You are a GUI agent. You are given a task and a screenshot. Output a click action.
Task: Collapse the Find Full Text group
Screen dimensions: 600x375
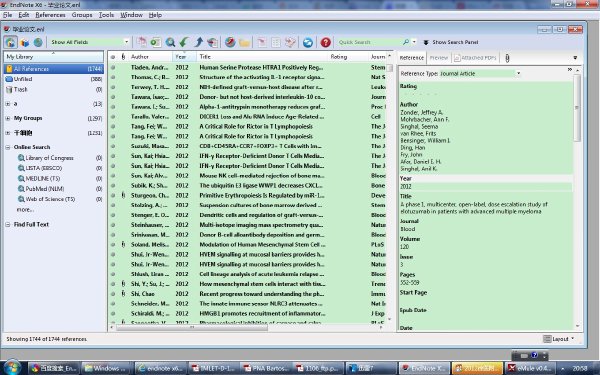tap(8, 225)
